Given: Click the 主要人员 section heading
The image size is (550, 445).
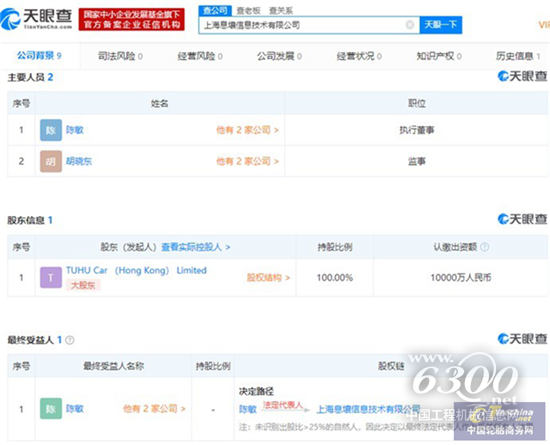Looking at the screenshot, I should click(30, 77).
